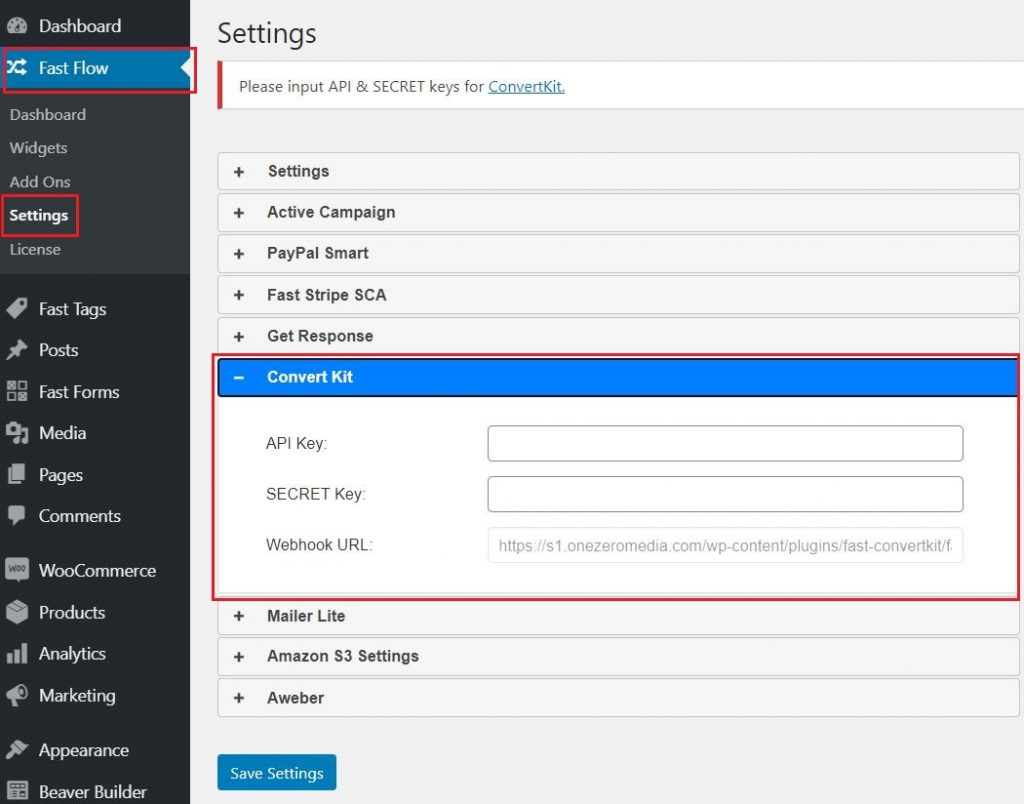Screen dimensions: 1024x804
Task: Open the Beaver Builder menu
Action: (x=95, y=792)
